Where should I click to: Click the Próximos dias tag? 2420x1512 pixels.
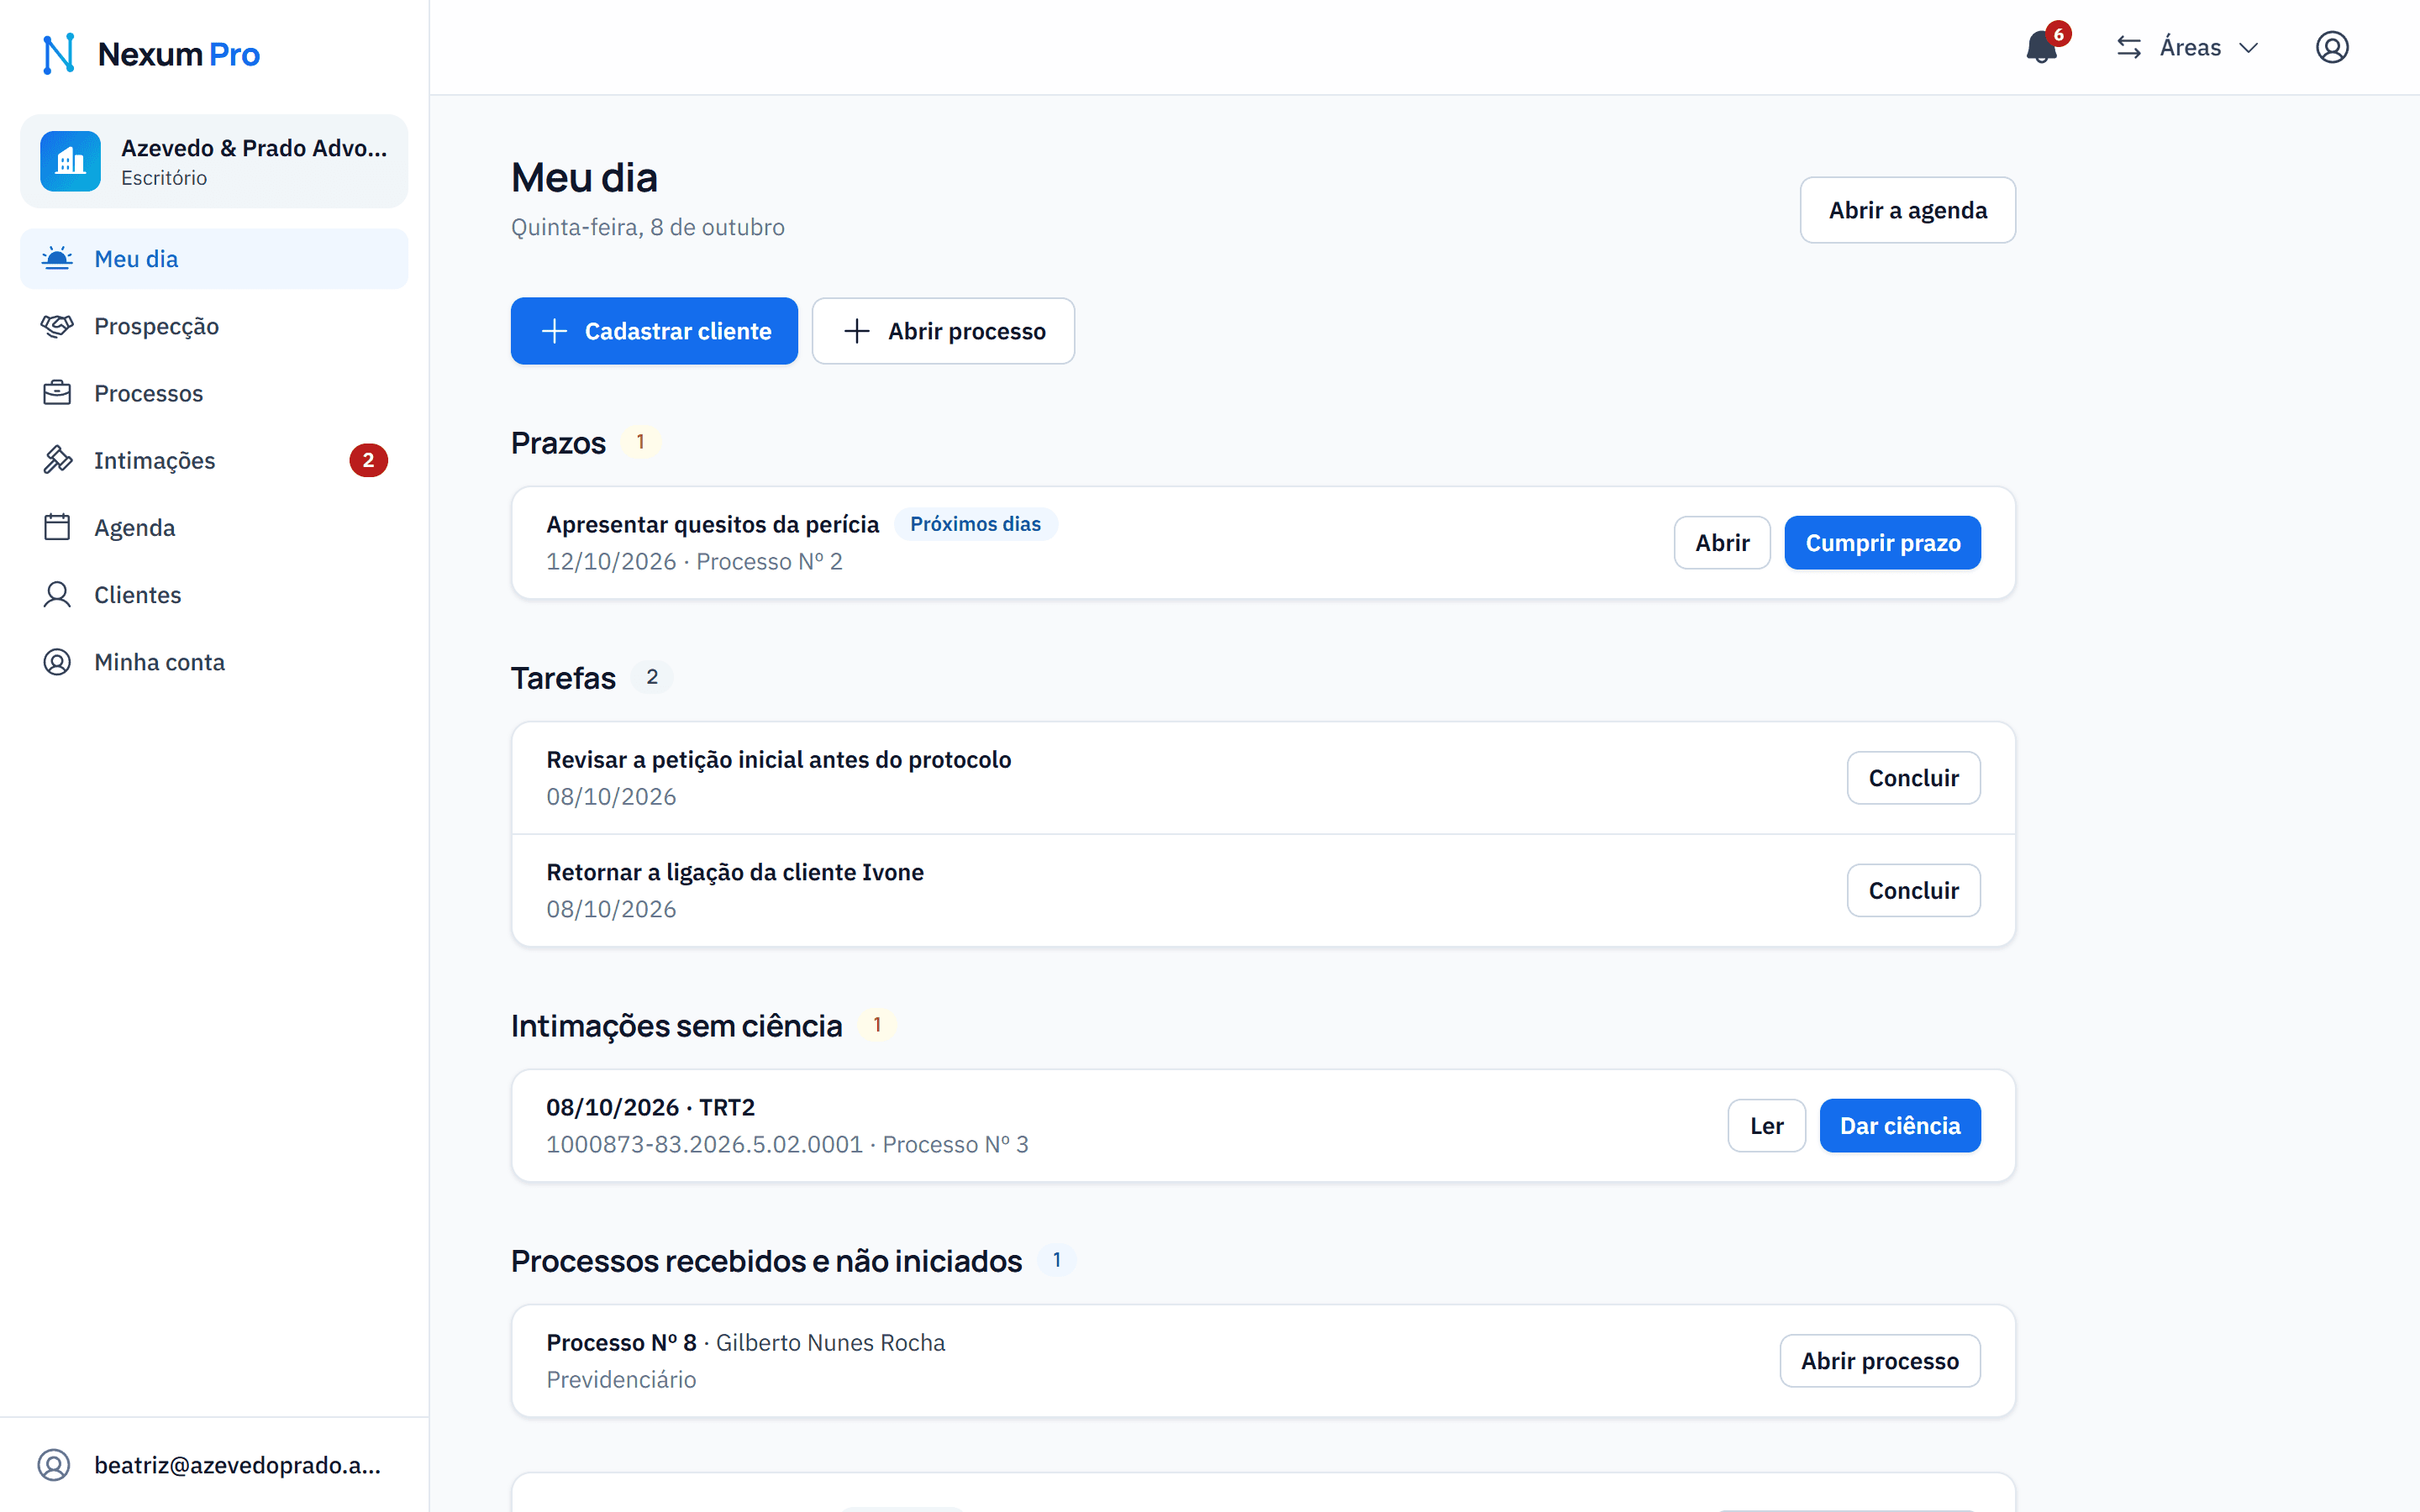975,524
